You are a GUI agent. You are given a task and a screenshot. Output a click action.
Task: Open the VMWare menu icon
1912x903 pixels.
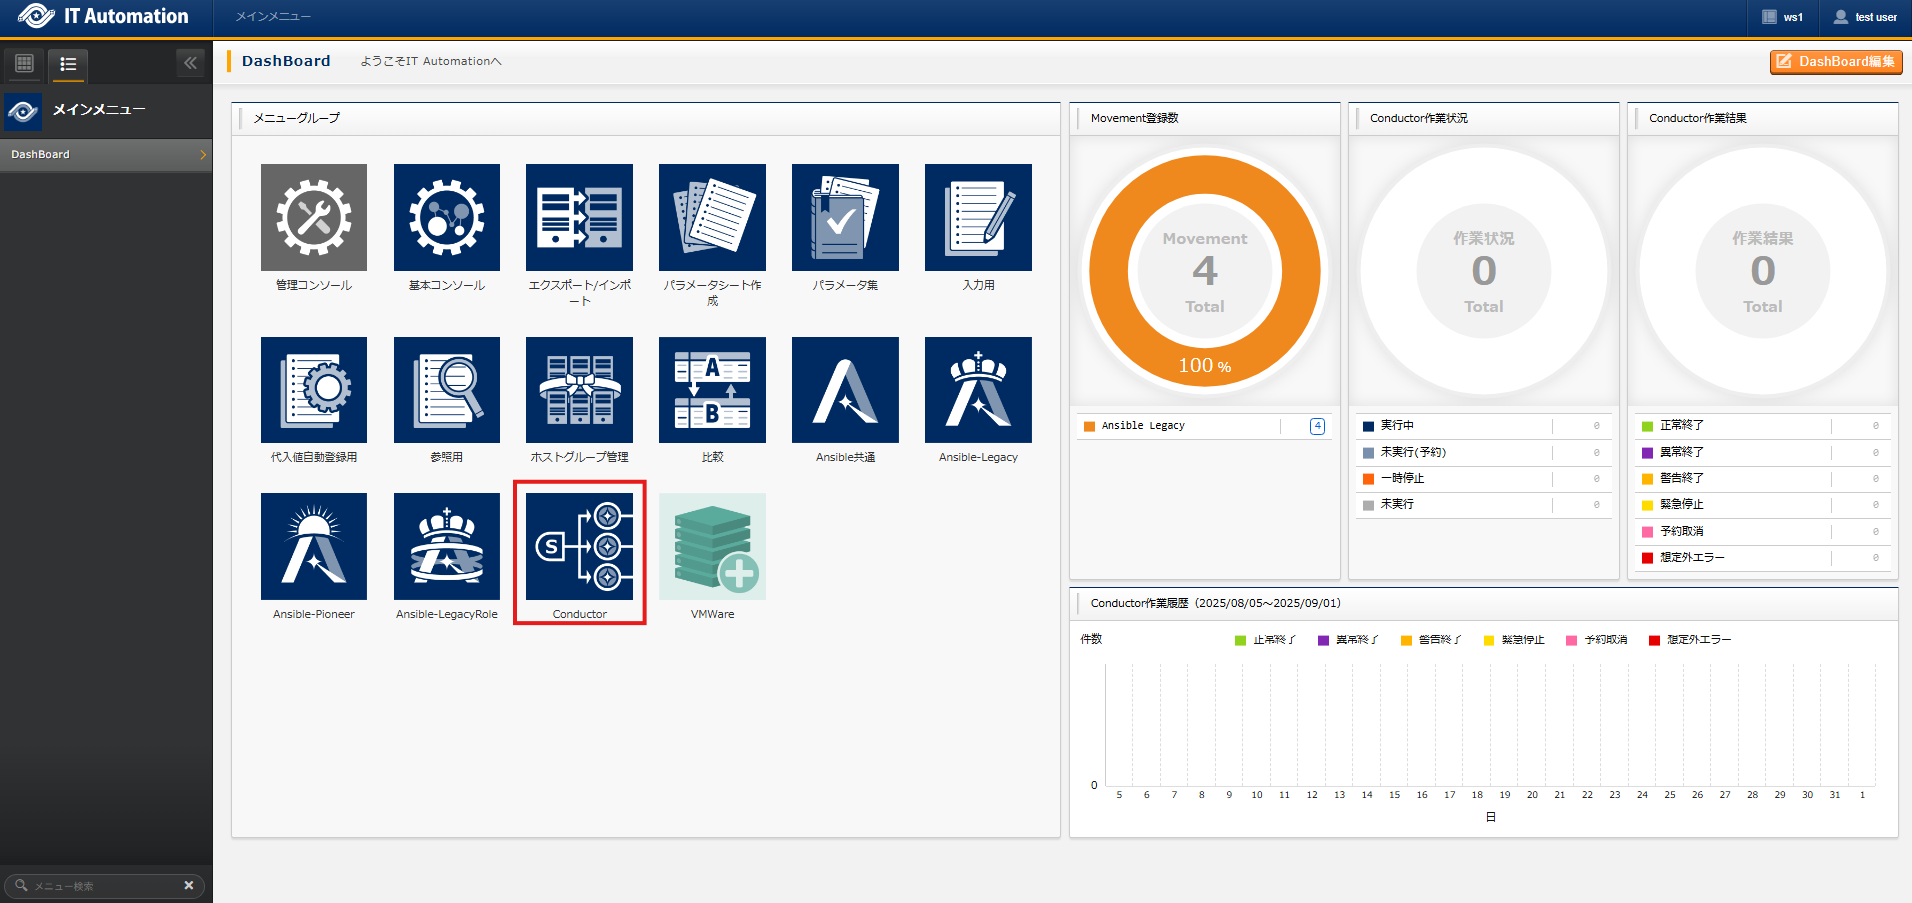[712, 546]
